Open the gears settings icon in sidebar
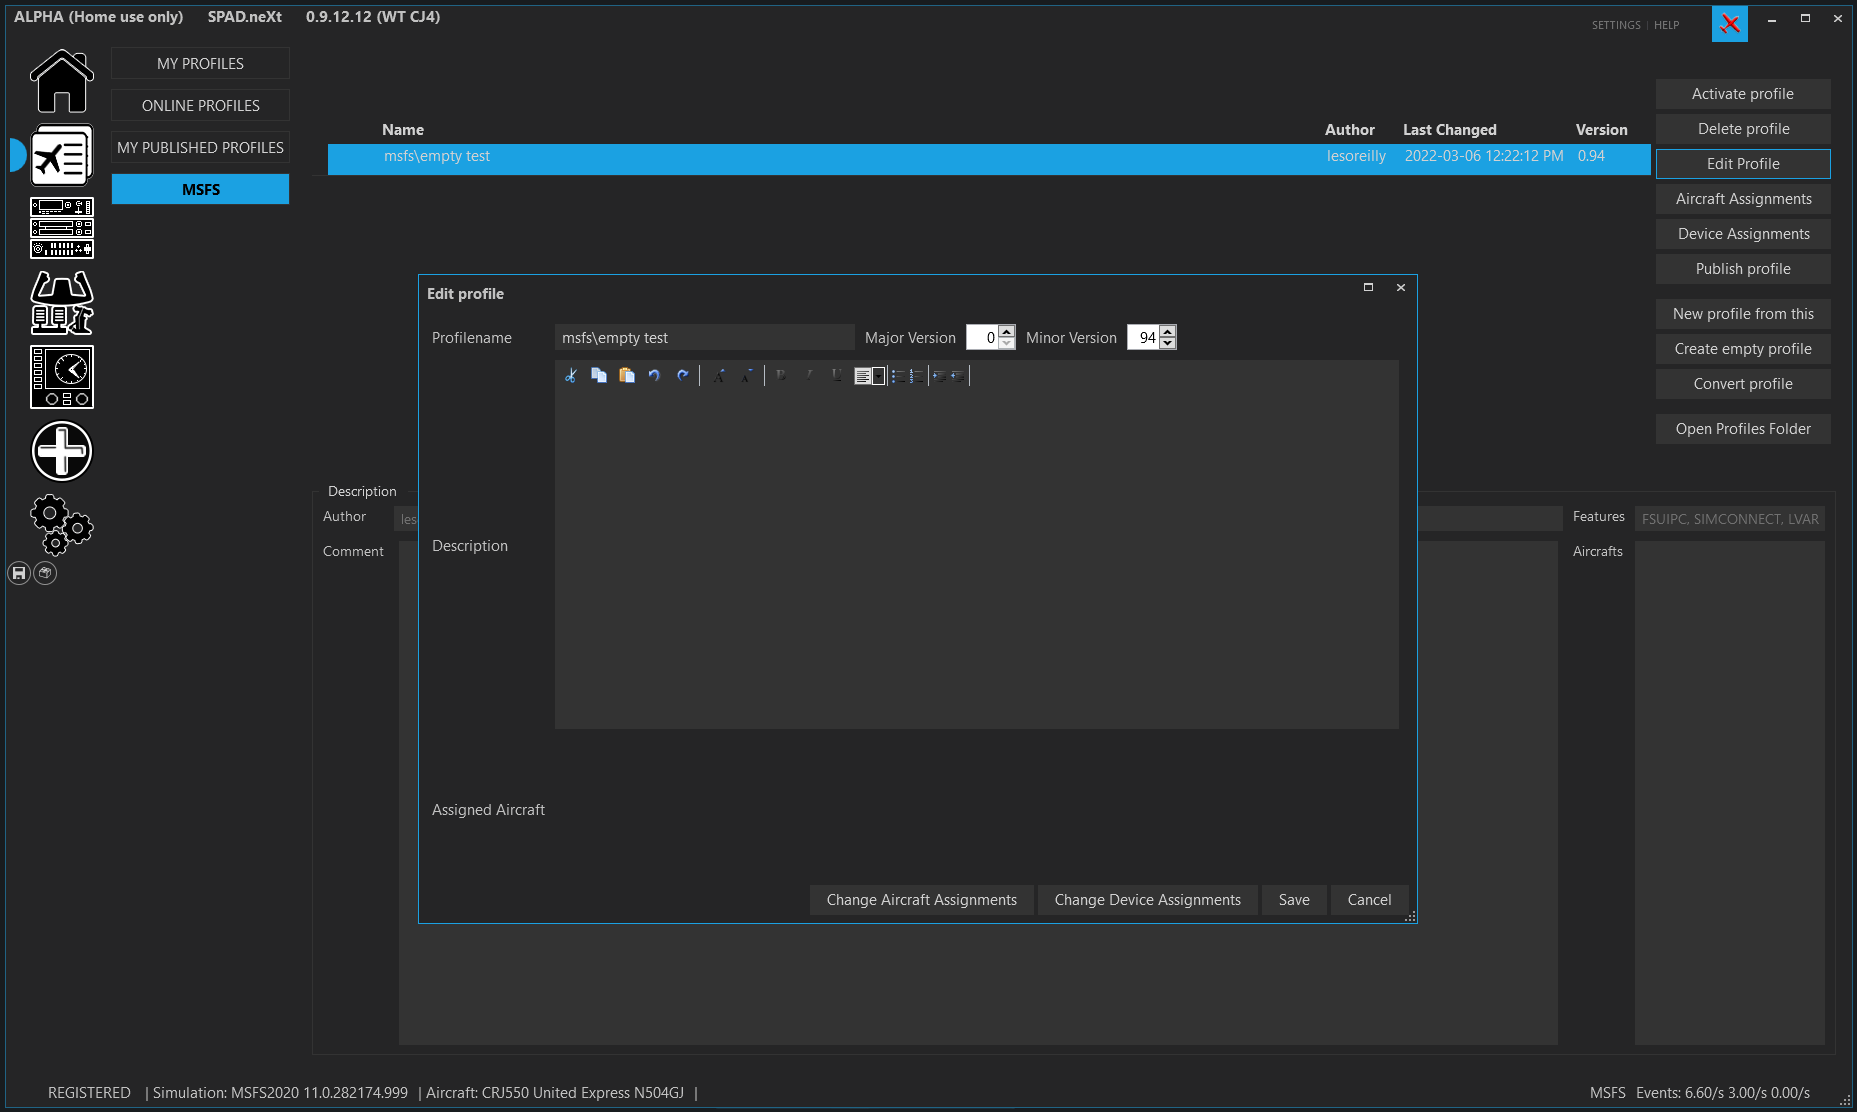 tap(60, 525)
